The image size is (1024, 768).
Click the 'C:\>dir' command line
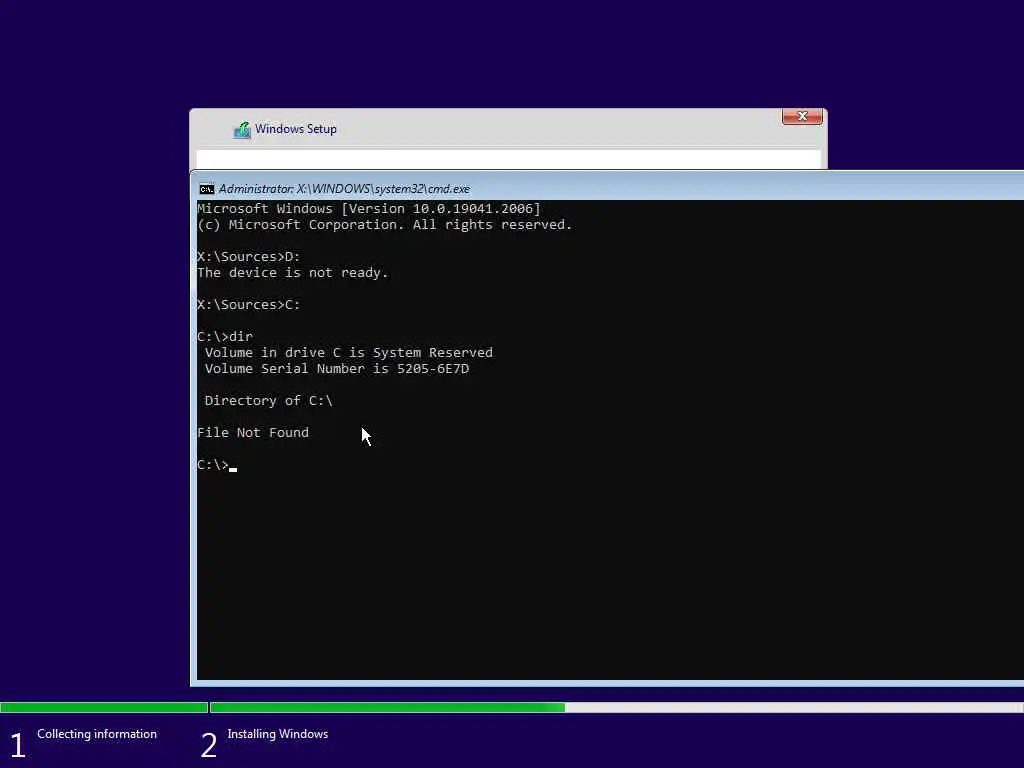[225, 337]
